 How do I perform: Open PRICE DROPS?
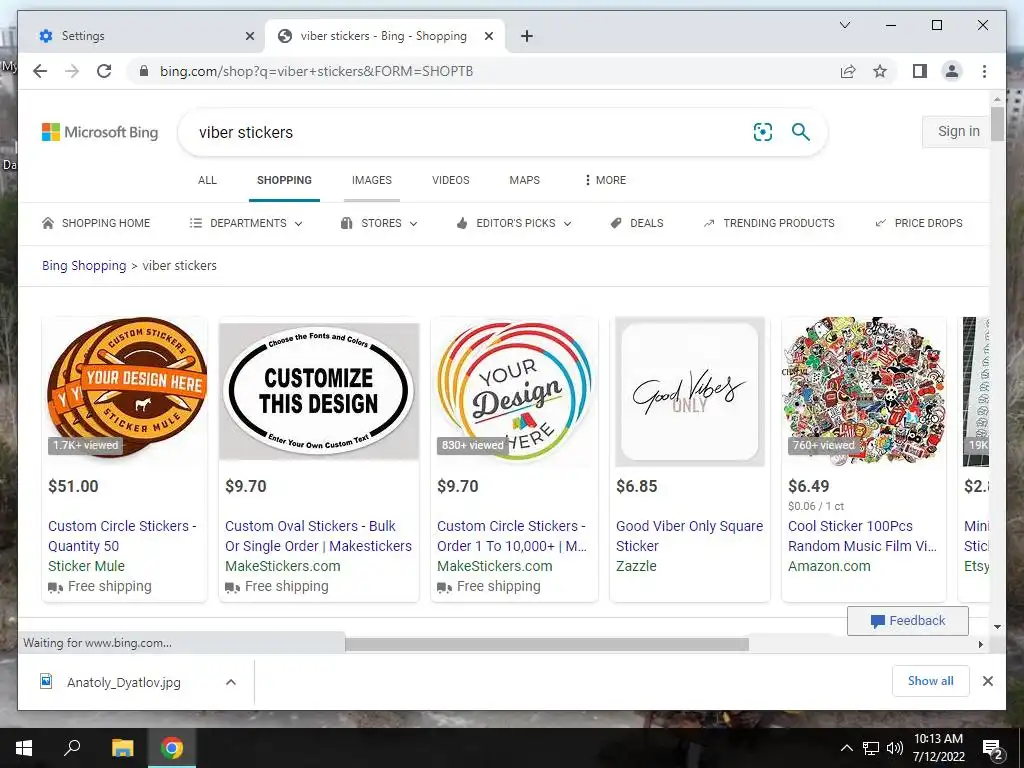tap(918, 223)
